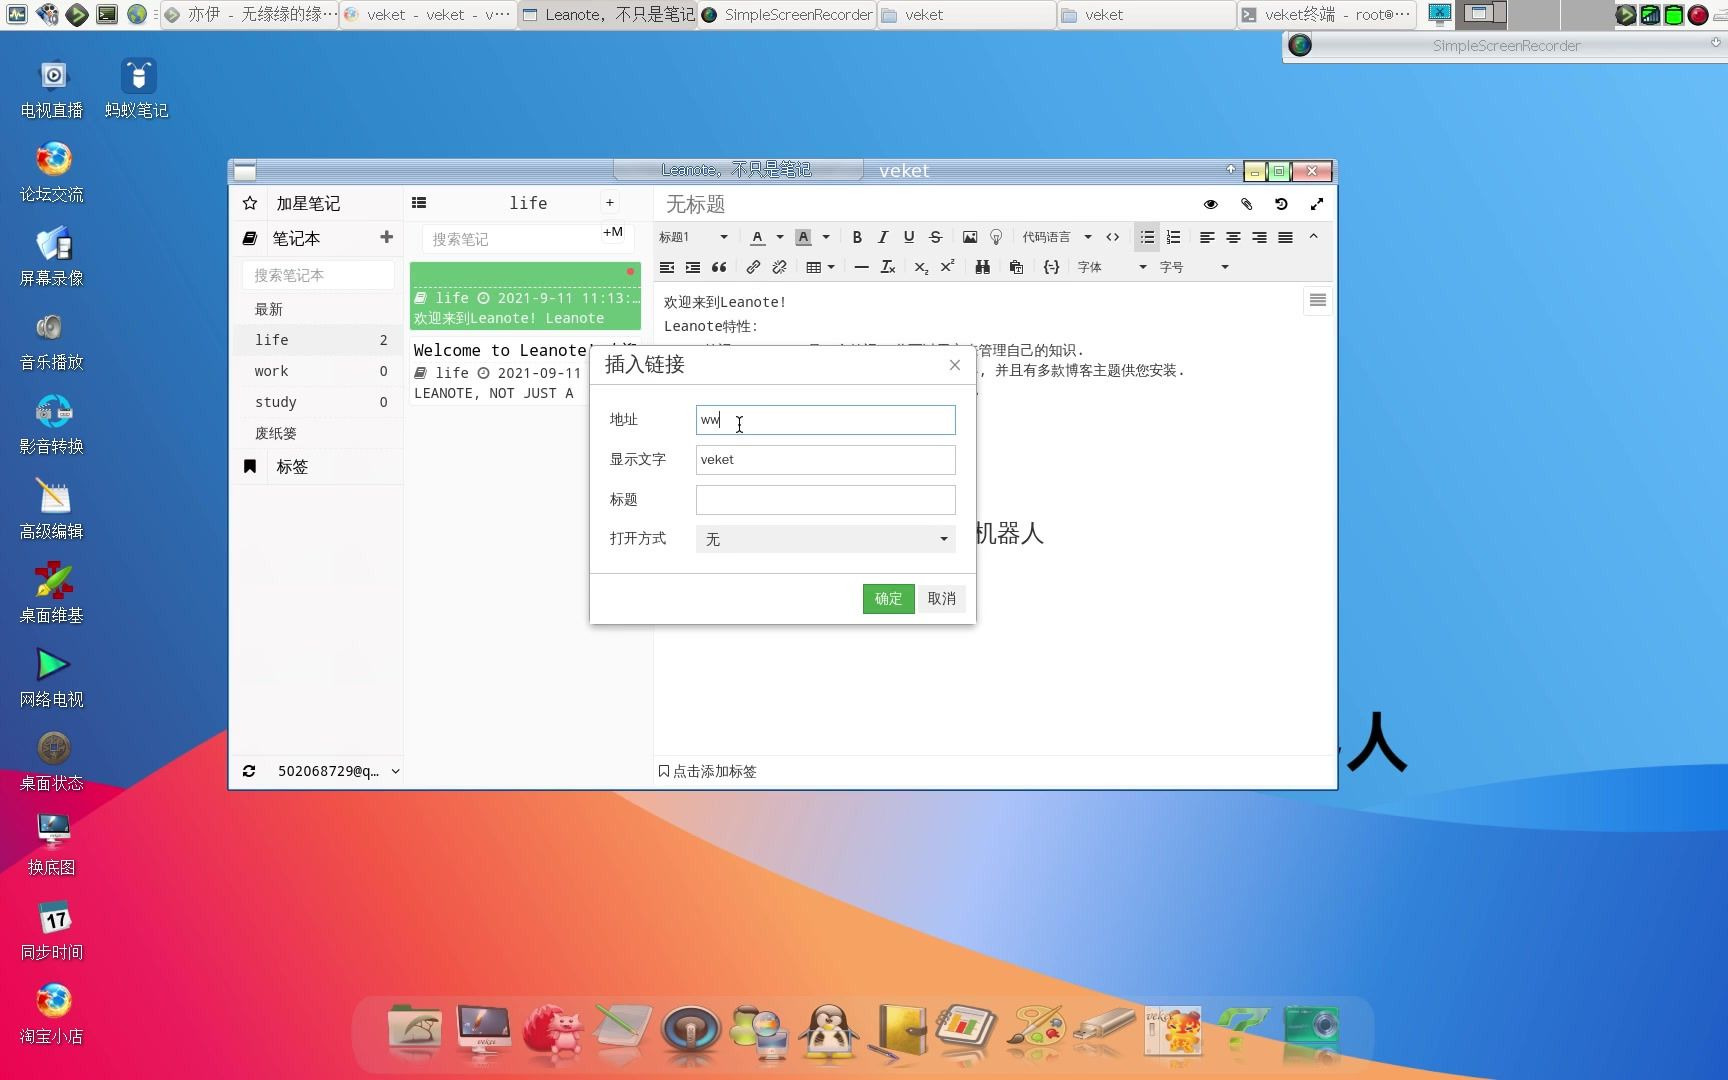This screenshot has height=1080, width=1728.
Task: Click the 地址 address input field
Action: 825,420
